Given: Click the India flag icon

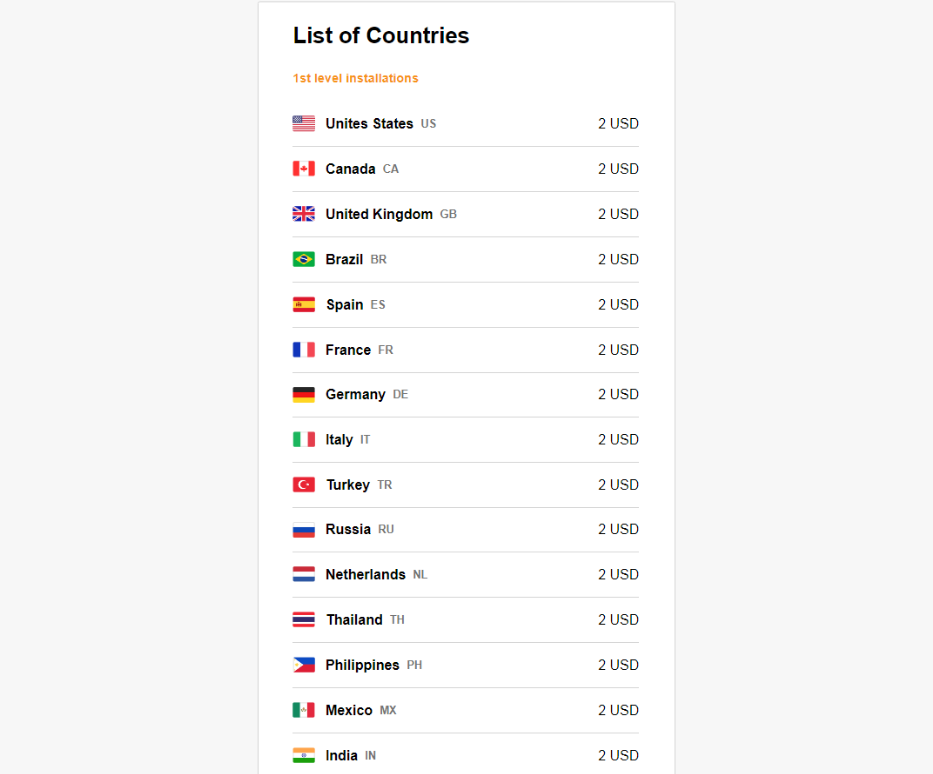Looking at the screenshot, I should 303,755.
